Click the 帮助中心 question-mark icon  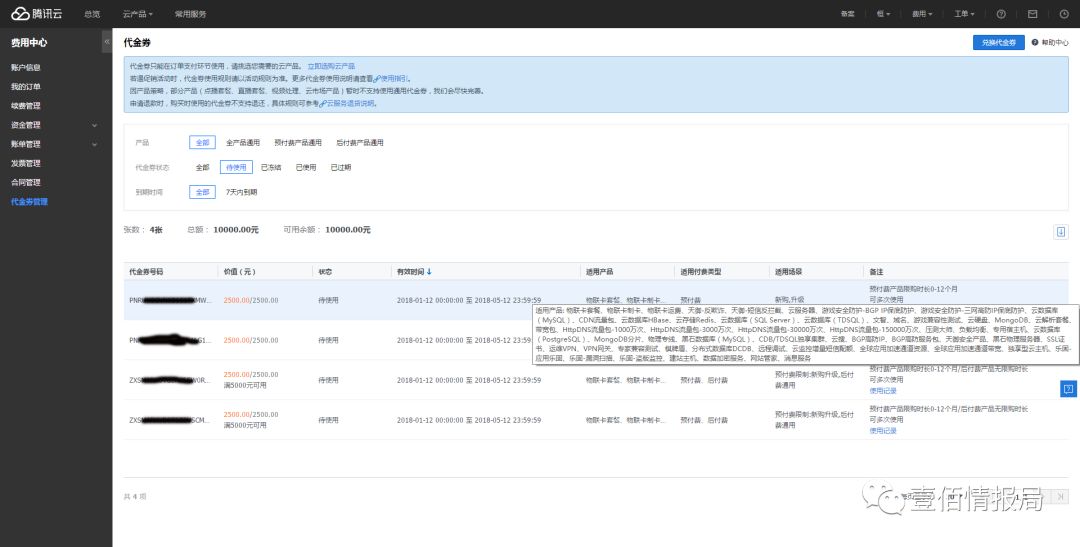pos(1035,43)
